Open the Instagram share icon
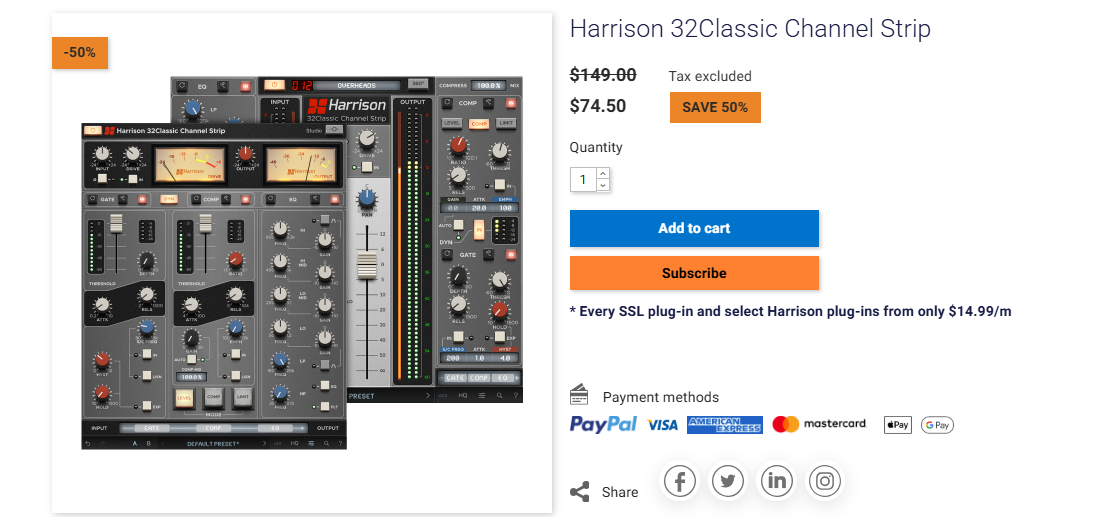The height and width of the screenshot is (517, 1117). [x=824, y=481]
